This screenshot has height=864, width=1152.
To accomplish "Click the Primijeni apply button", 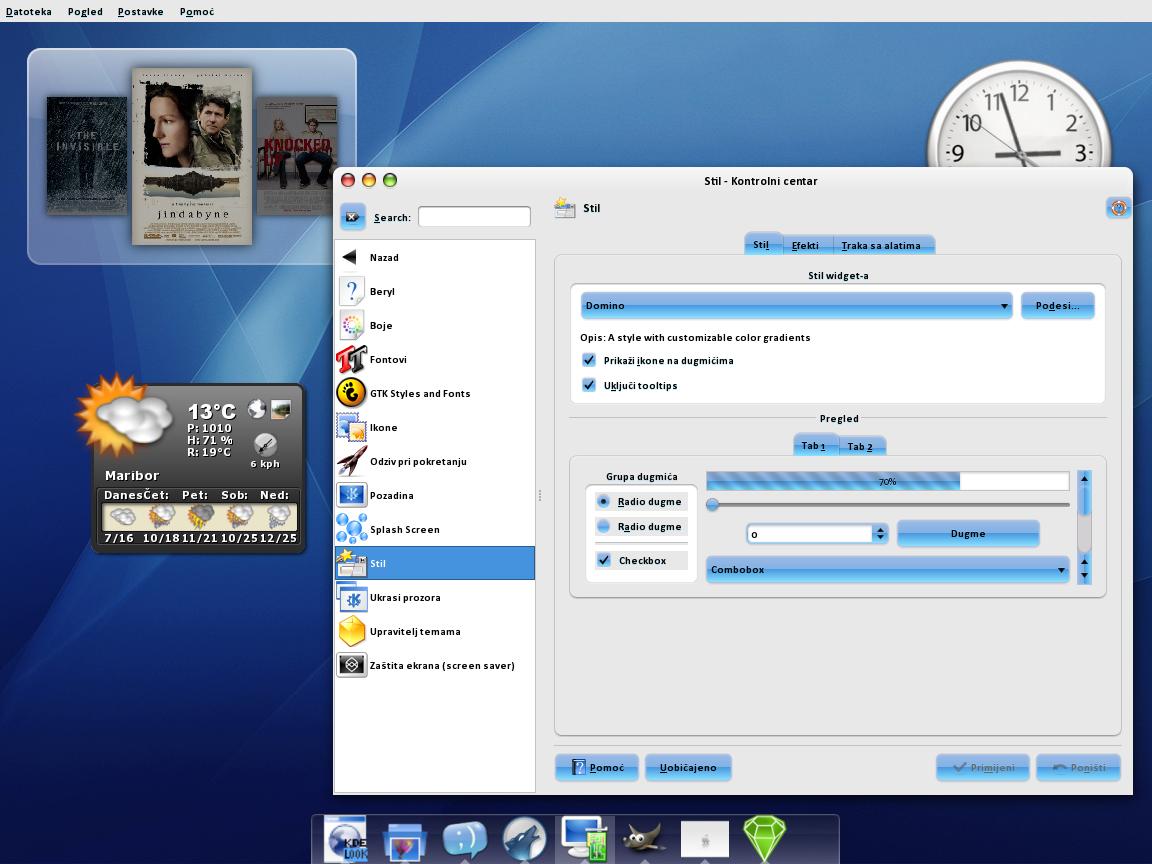I will (982, 768).
